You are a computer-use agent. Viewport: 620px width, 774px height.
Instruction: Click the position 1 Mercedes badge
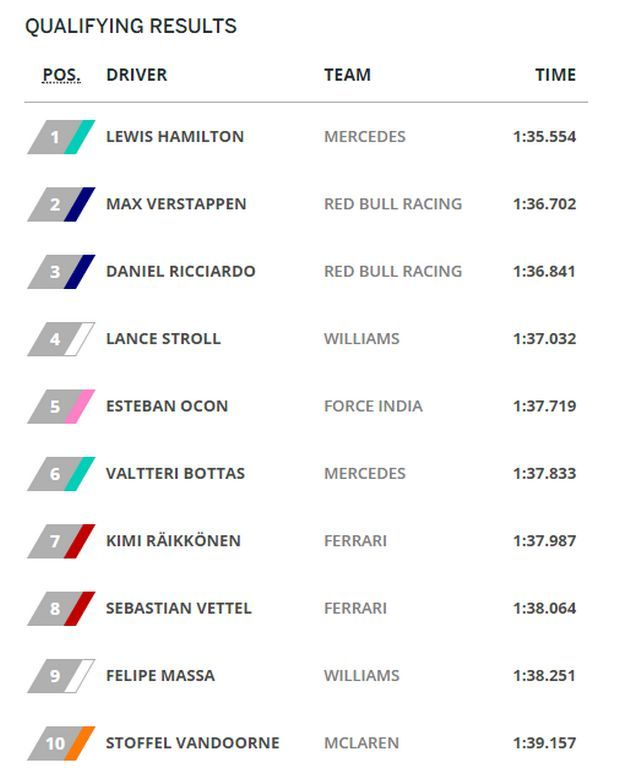(61, 137)
